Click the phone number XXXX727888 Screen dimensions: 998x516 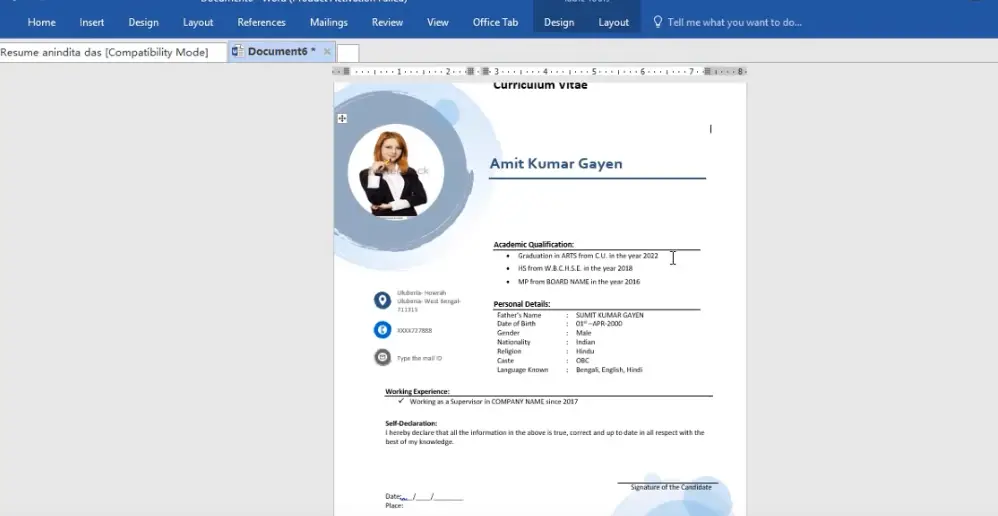[x=414, y=331]
